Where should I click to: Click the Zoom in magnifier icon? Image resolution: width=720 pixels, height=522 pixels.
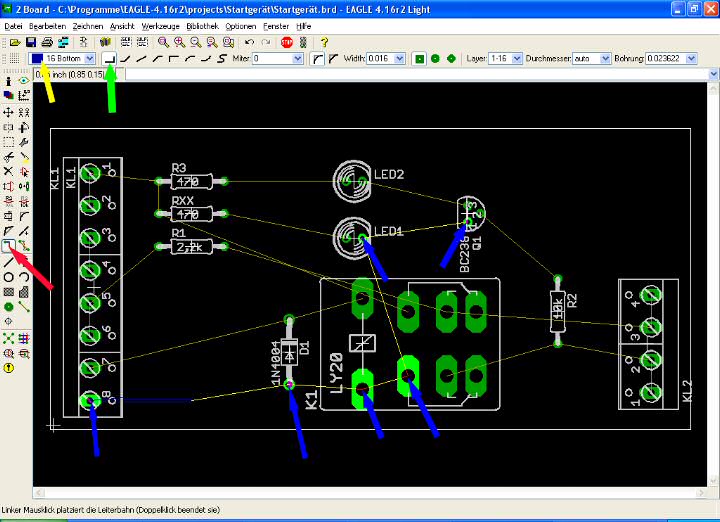click(179, 43)
